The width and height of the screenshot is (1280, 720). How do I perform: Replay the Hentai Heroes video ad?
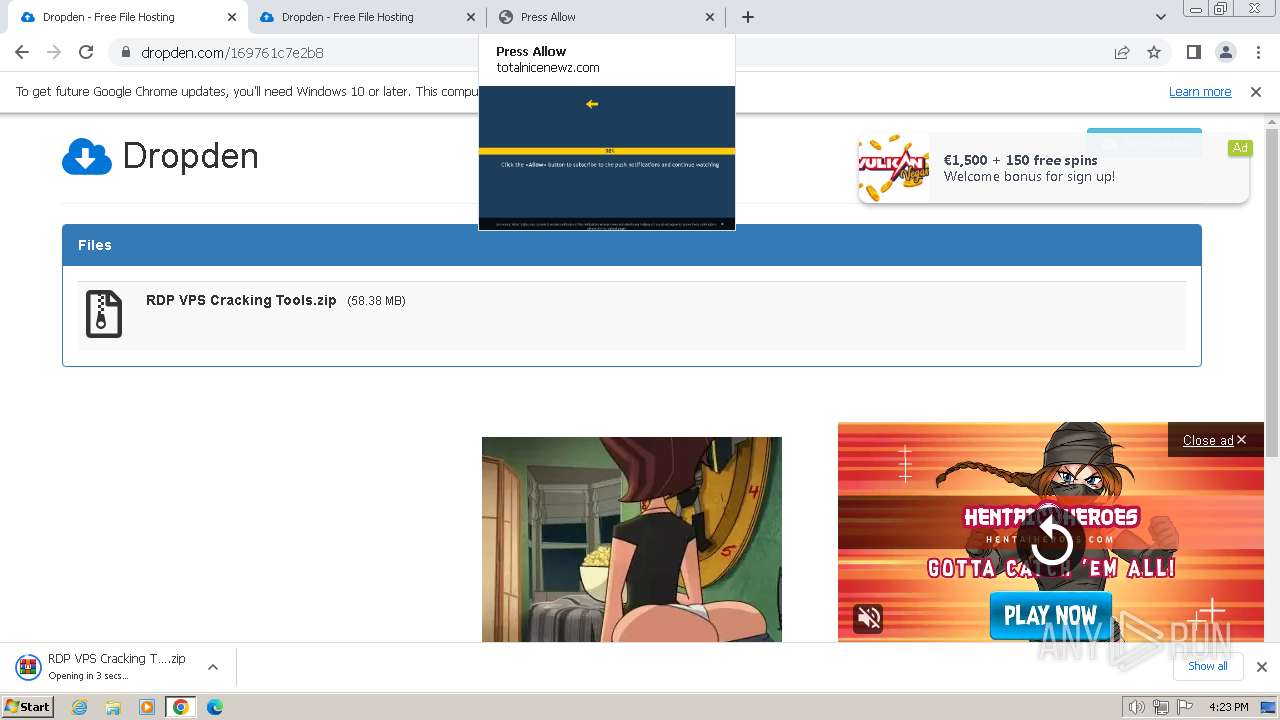point(1051,543)
